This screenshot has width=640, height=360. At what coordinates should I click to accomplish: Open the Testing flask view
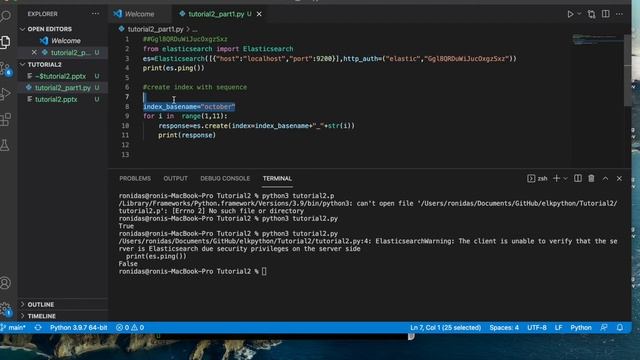[5, 145]
